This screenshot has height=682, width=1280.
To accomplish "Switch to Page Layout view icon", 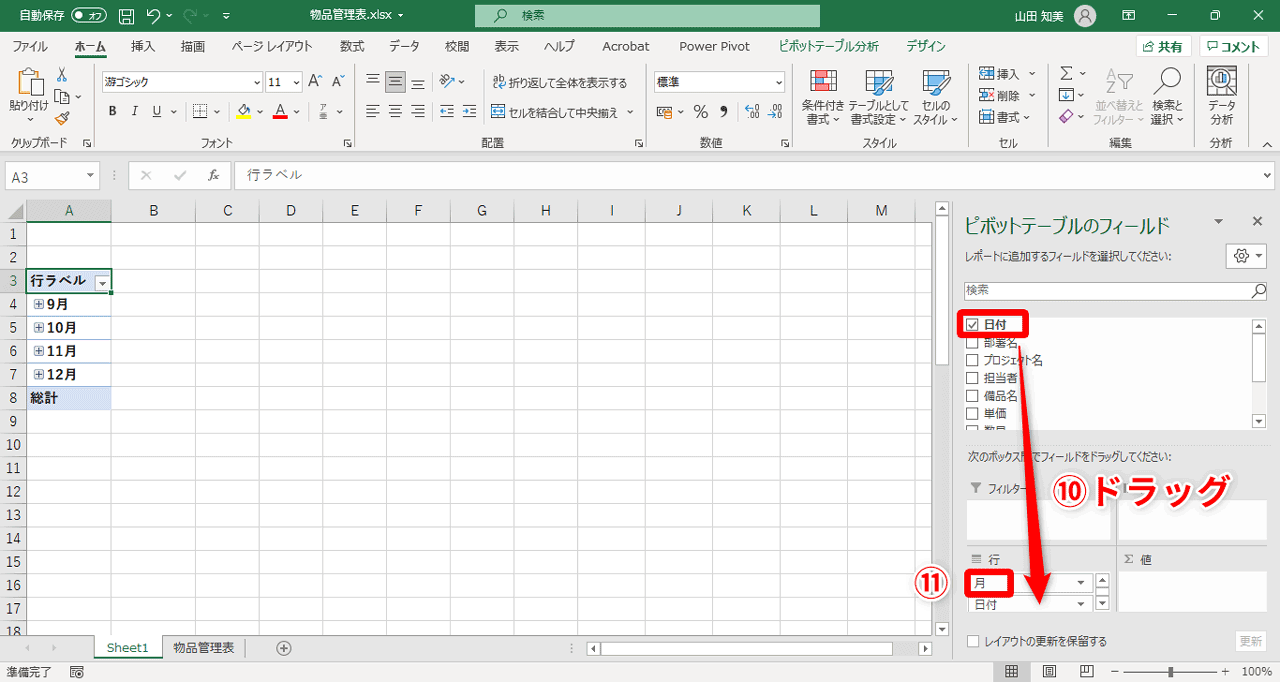I will pyautogui.click(x=1050, y=672).
